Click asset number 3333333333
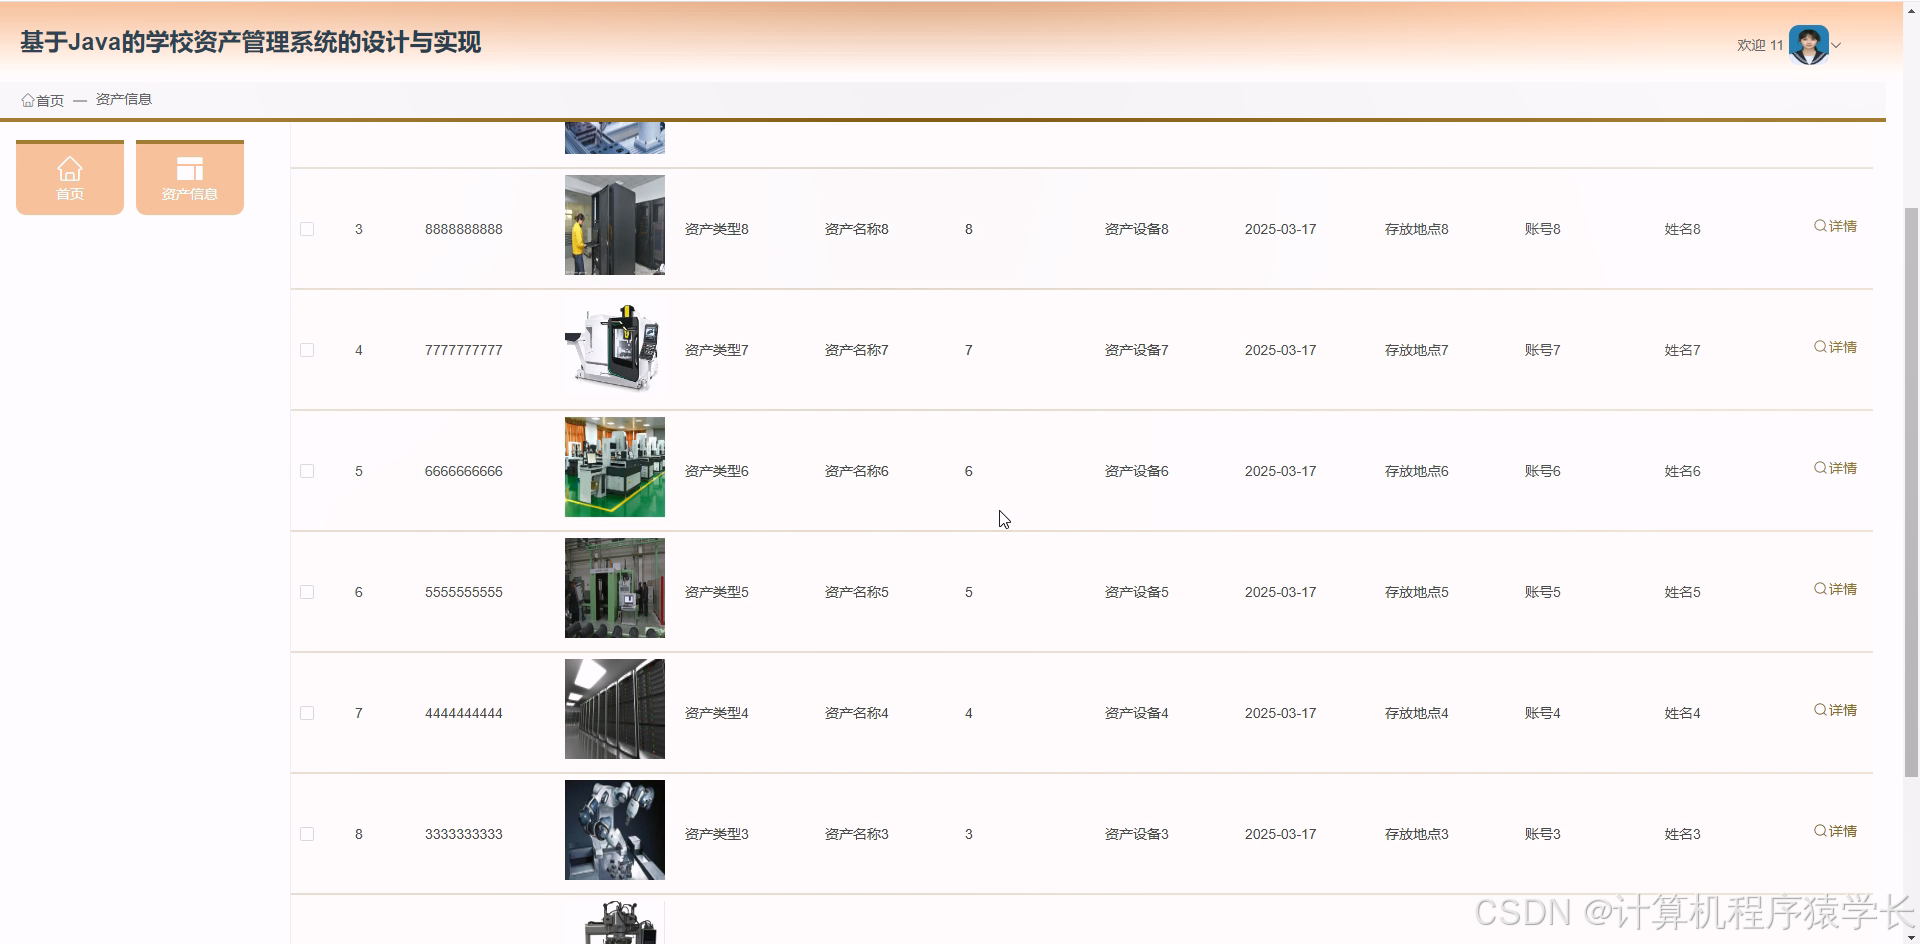 coord(464,834)
